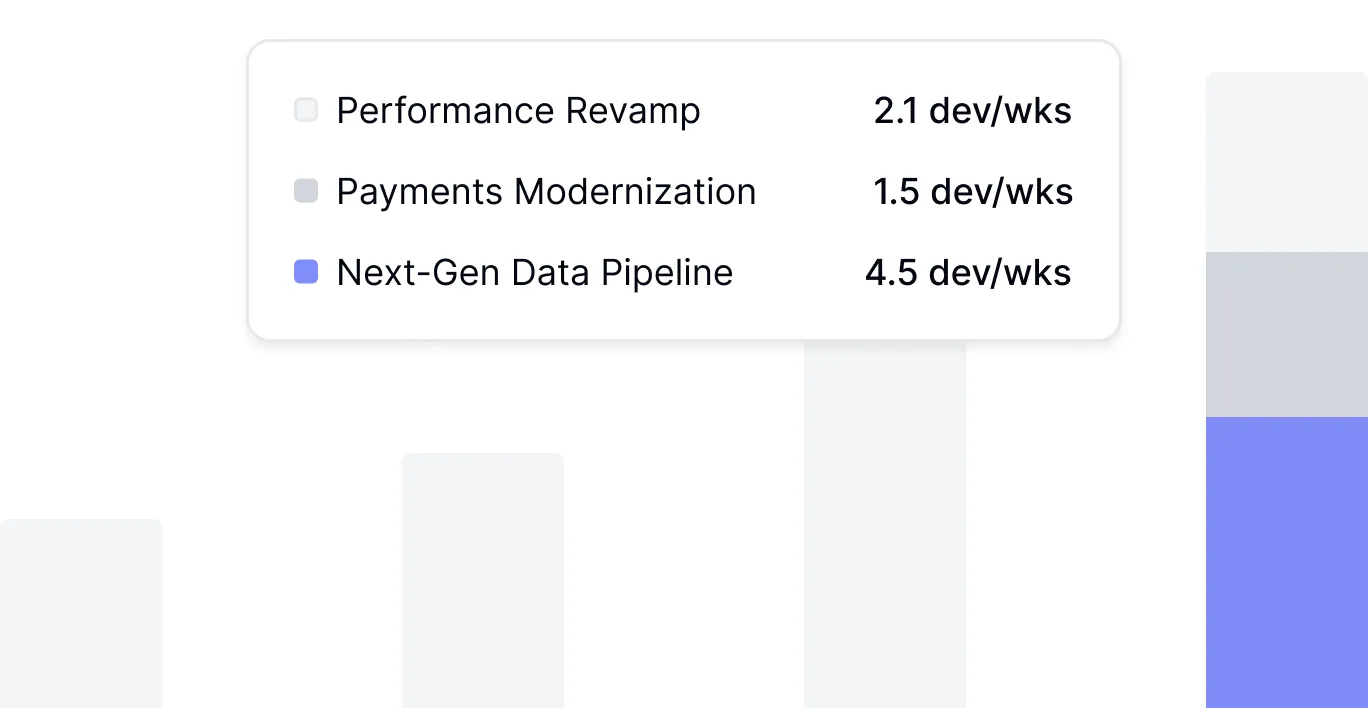
Task: Click the purple Next-Gen Data Pipeline legend swatch
Action: pyautogui.click(x=306, y=272)
